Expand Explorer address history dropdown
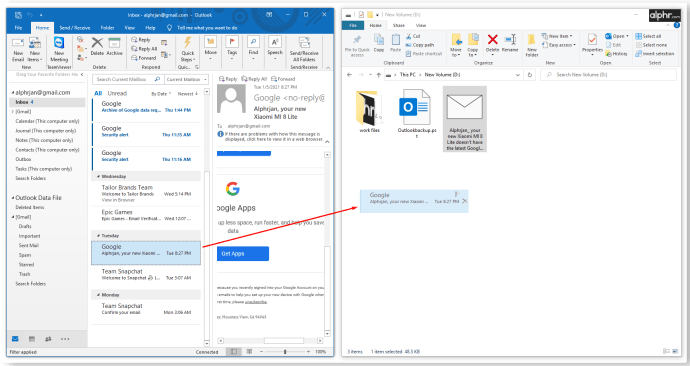 coord(518,75)
